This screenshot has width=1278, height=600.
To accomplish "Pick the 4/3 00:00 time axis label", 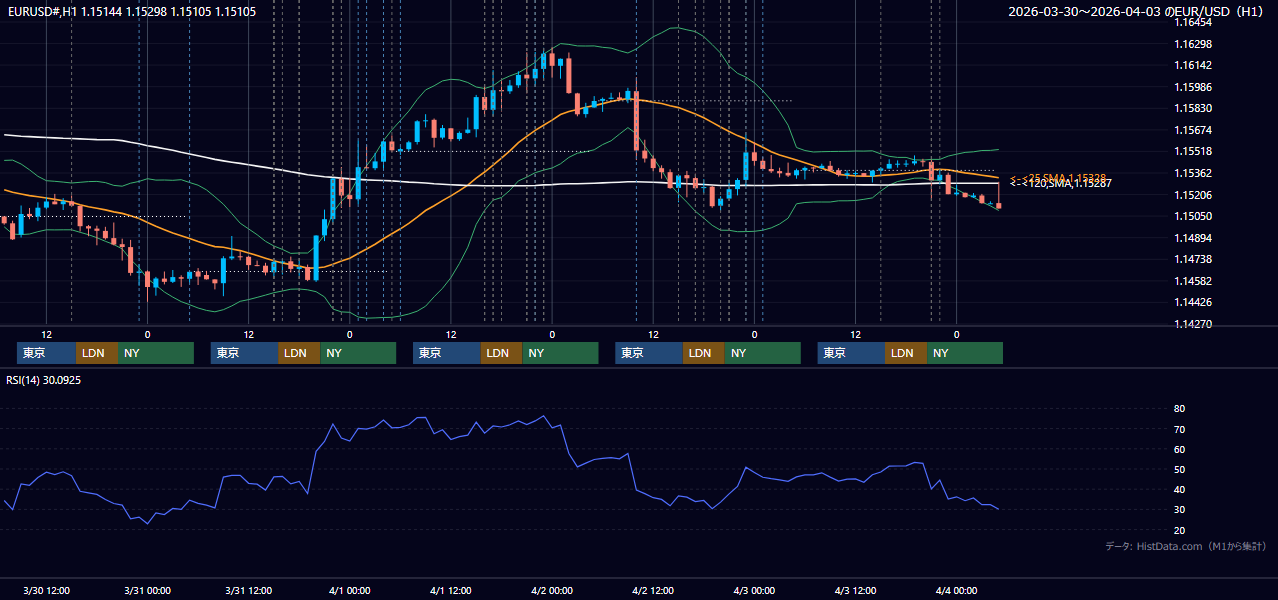I will click(754, 590).
